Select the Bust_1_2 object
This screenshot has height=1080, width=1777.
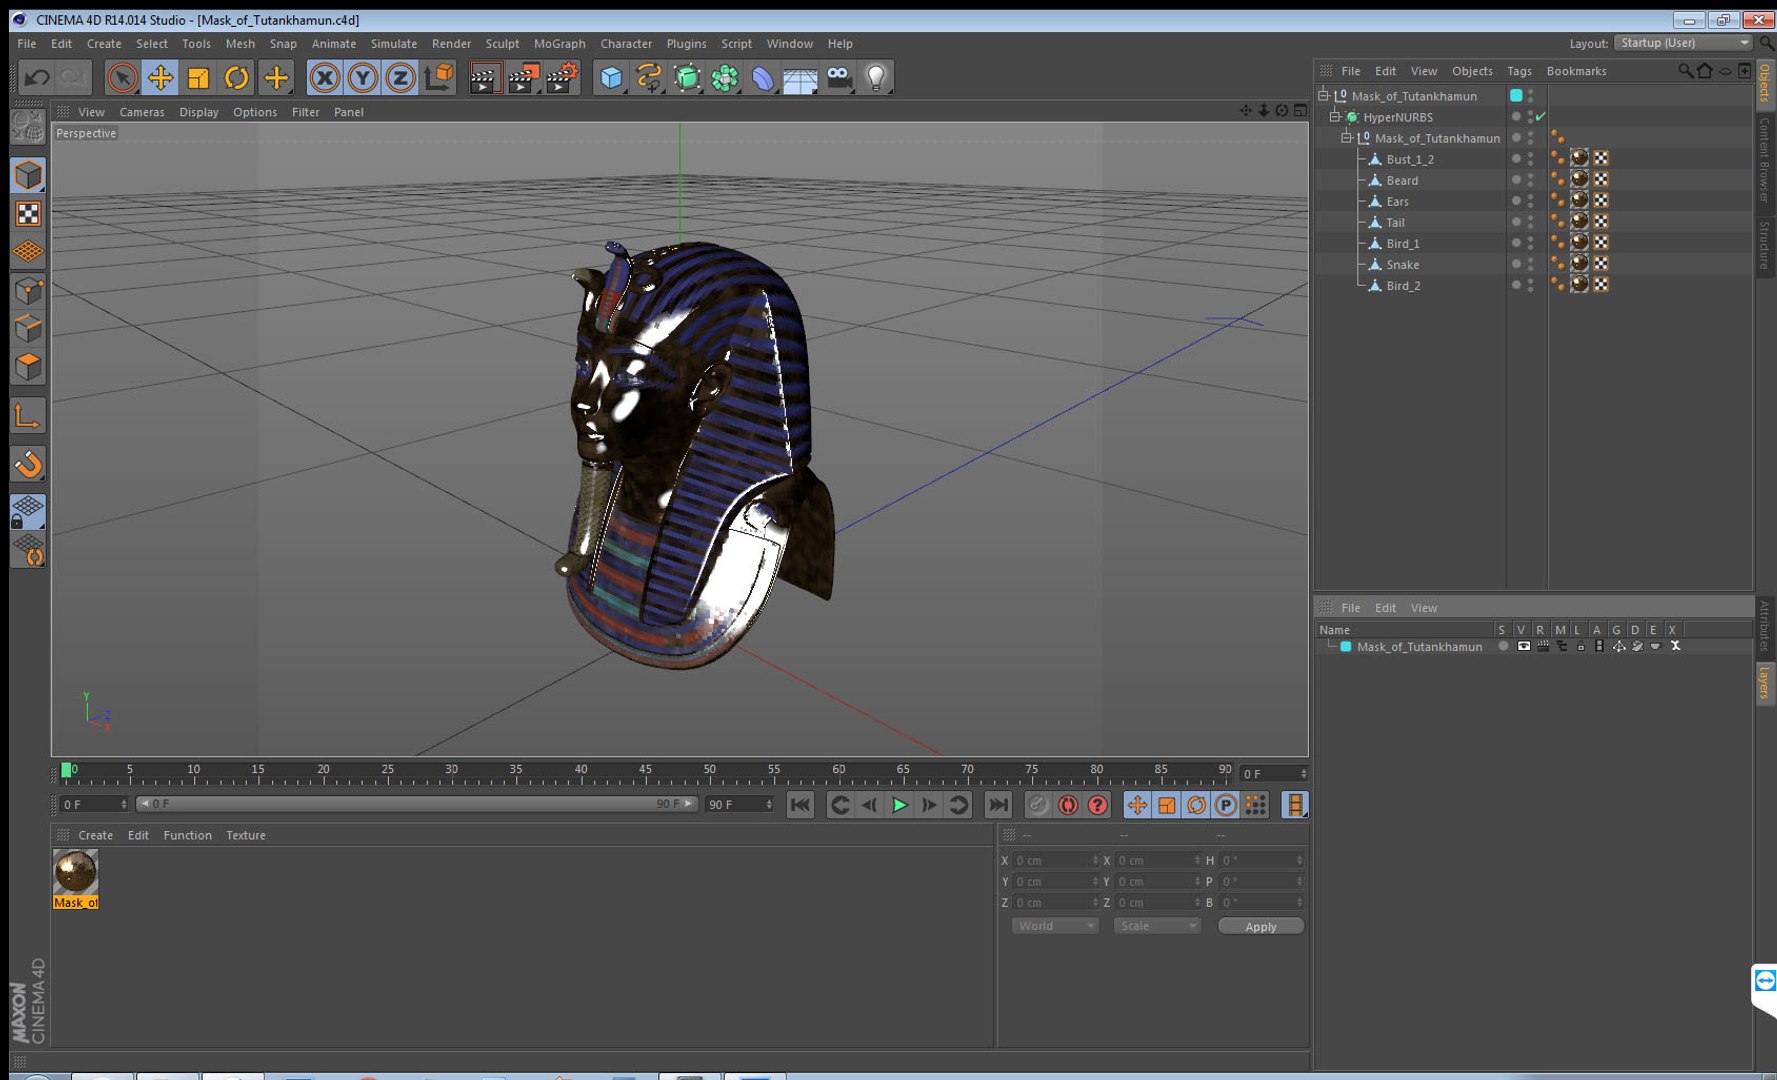1410,159
